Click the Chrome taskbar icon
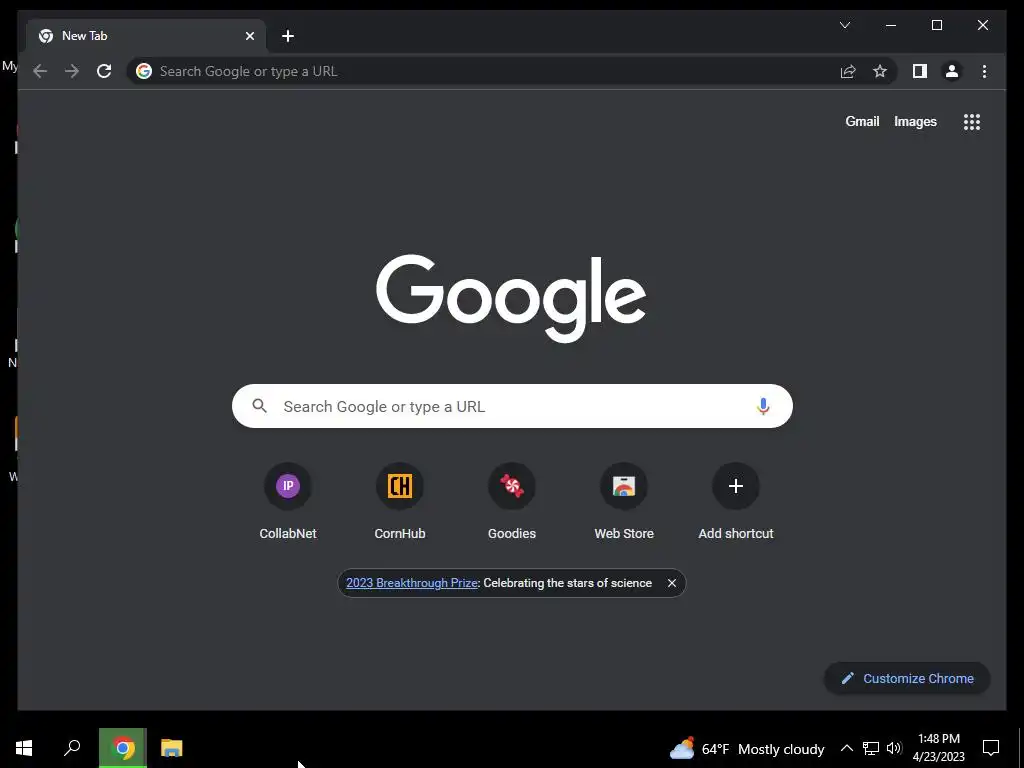Viewport: 1024px width, 768px height. click(x=123, y=748)
